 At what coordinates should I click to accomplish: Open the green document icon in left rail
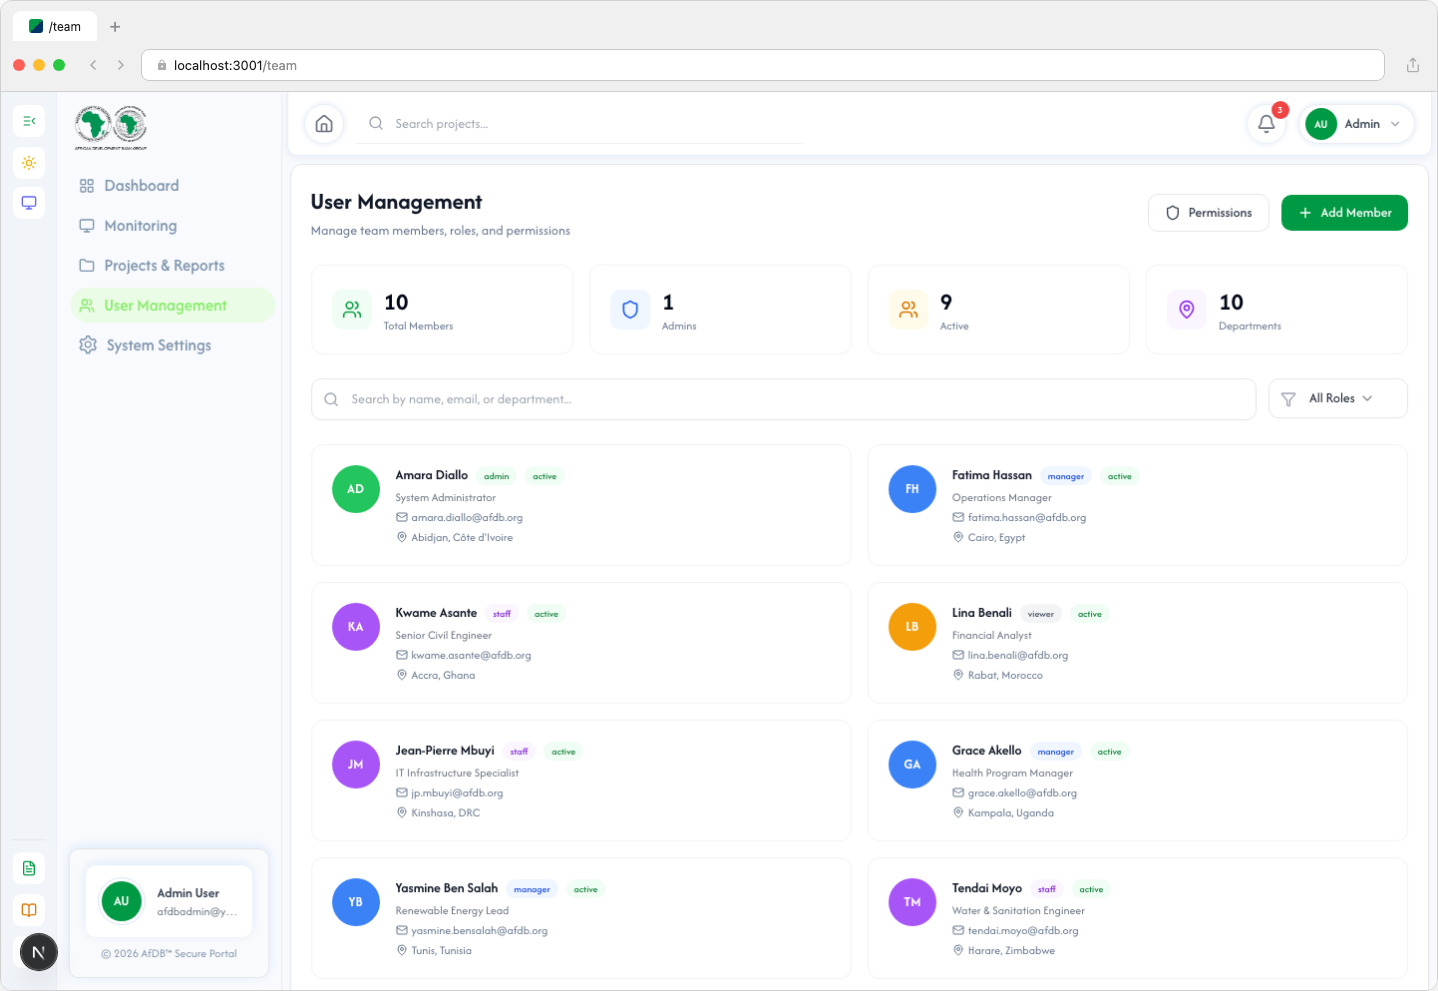(29, 868)
